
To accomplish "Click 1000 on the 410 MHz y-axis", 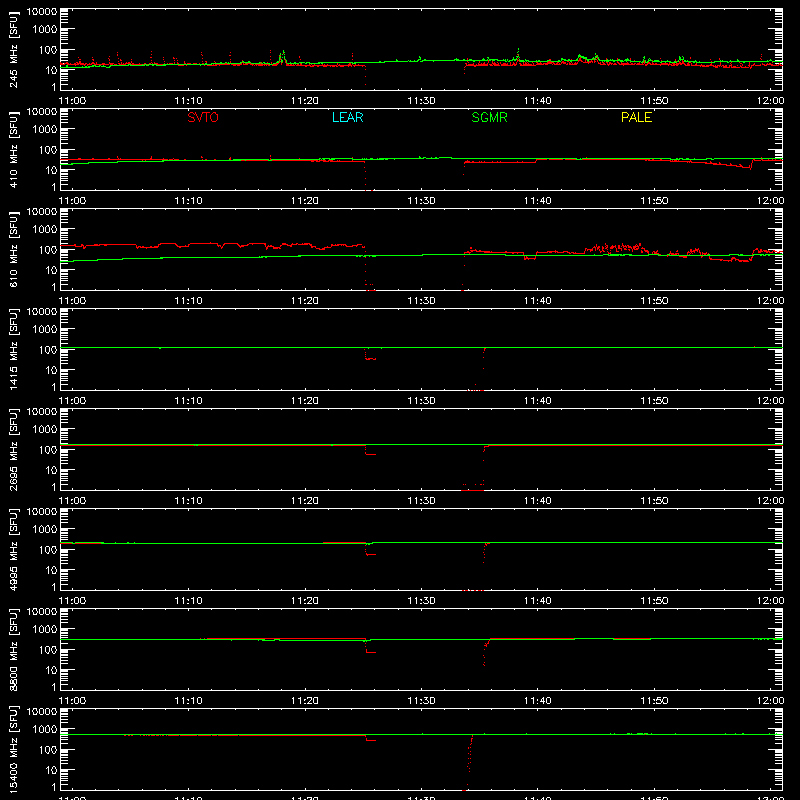I will [45, 129].
